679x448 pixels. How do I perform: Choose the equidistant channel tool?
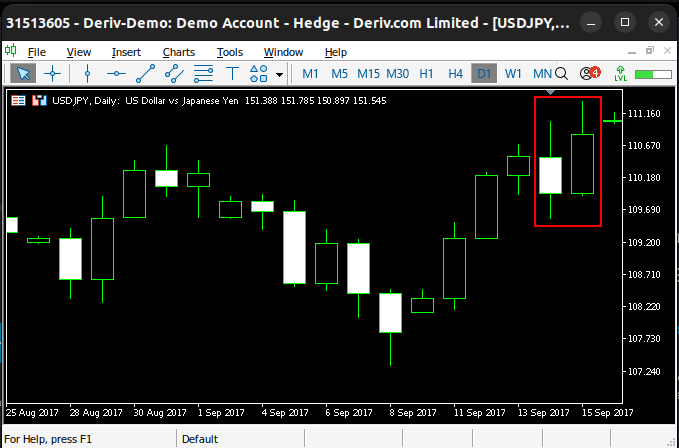174,74
